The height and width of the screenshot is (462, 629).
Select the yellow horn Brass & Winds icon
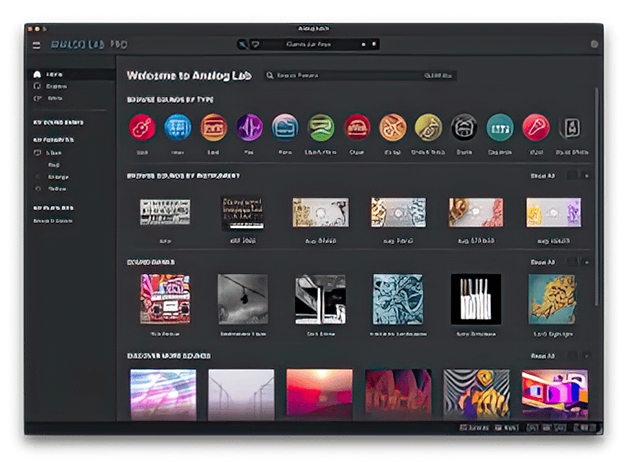pos(428,128)
